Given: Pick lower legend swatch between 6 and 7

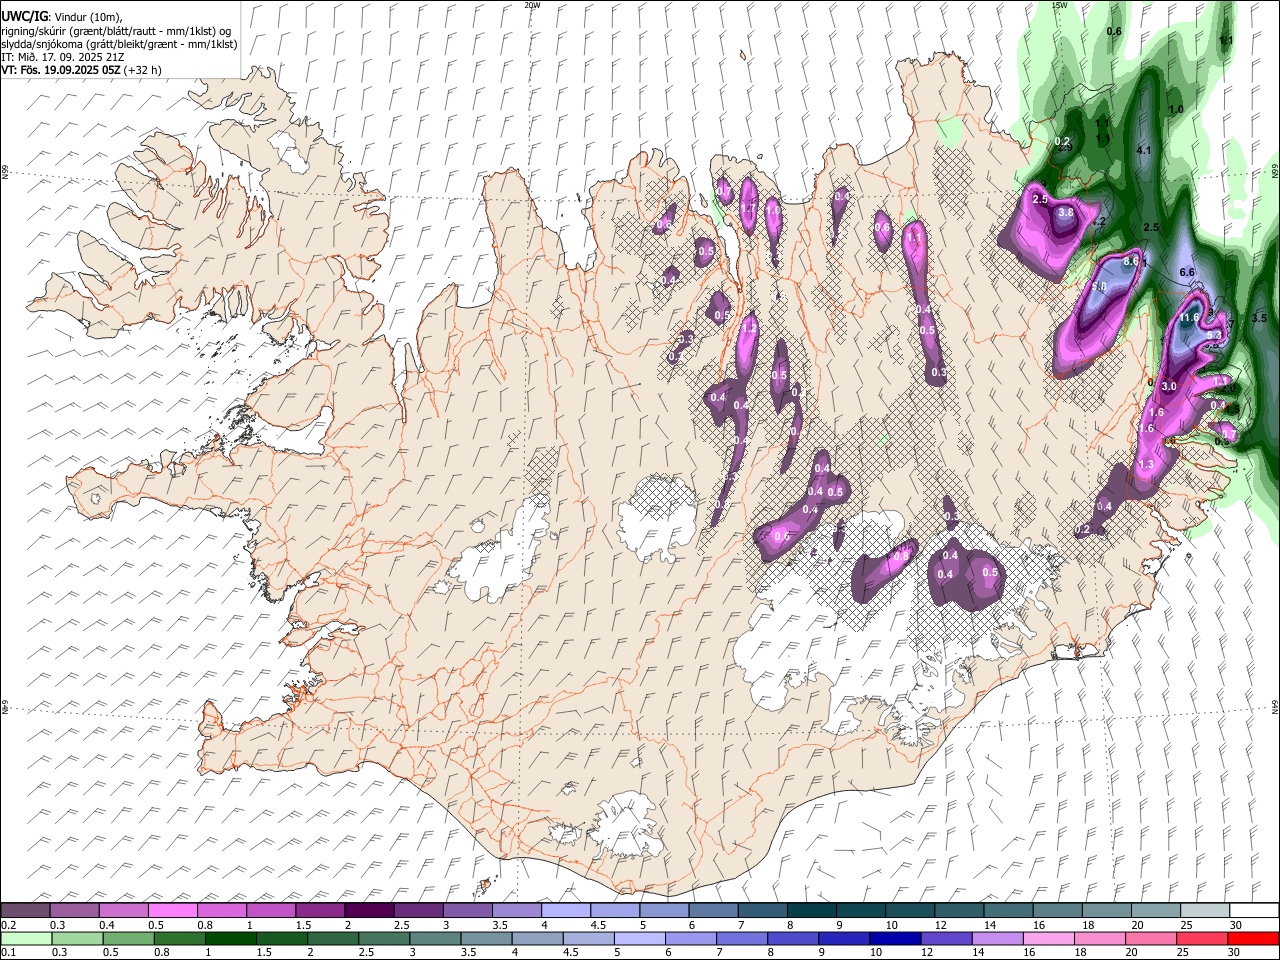Looking at the screenshot, I should click(689, 939).
